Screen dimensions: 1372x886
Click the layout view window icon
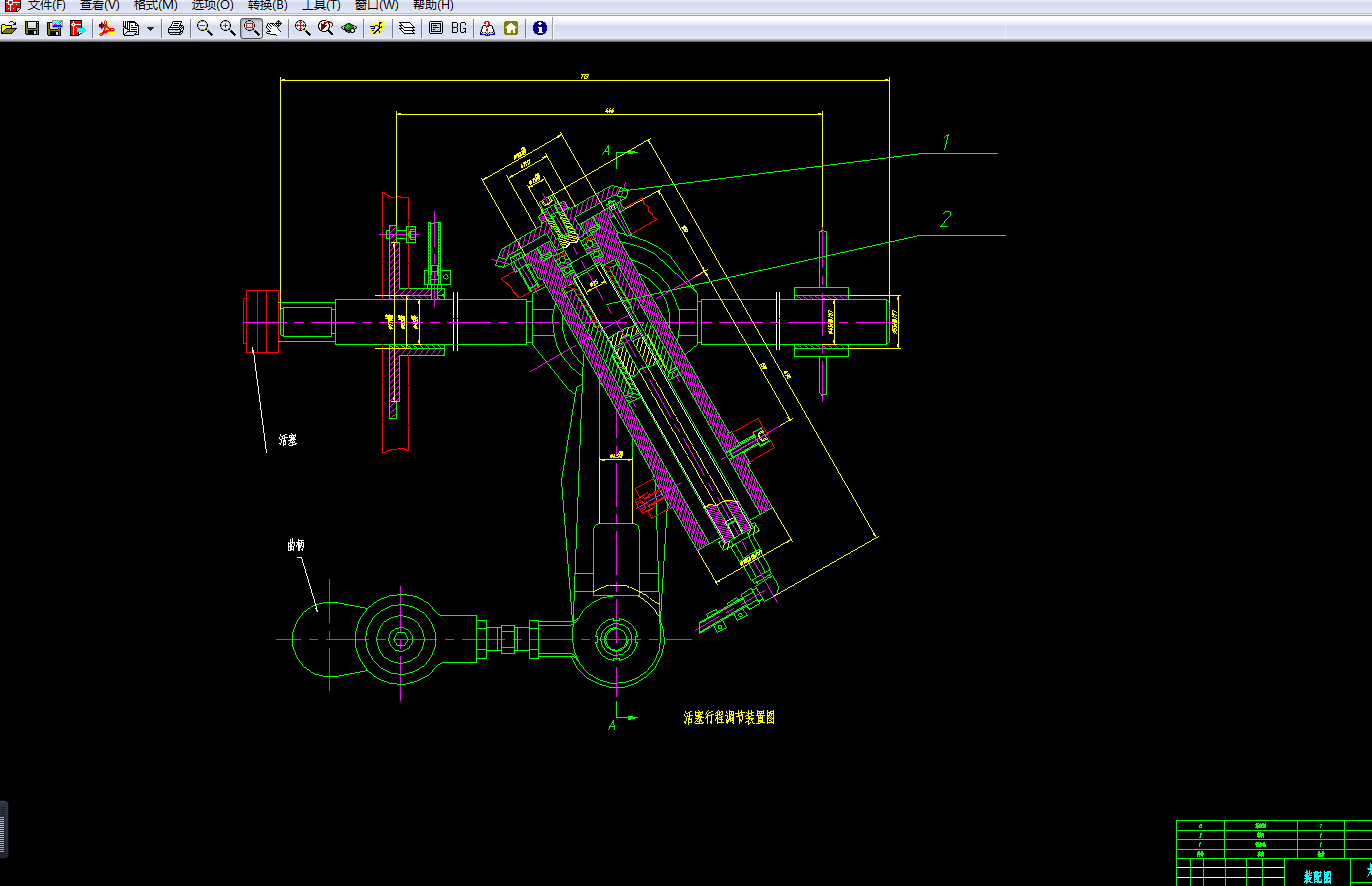click(436, 28)
